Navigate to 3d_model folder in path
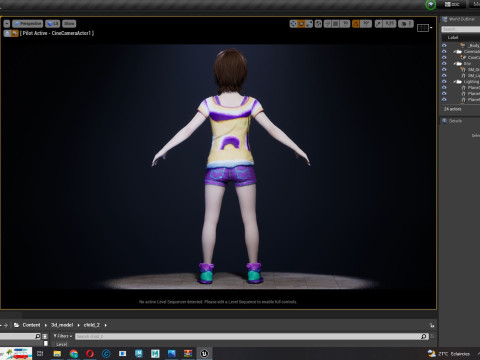The height and width of the screenshot is (360, 480). [62, 325]
